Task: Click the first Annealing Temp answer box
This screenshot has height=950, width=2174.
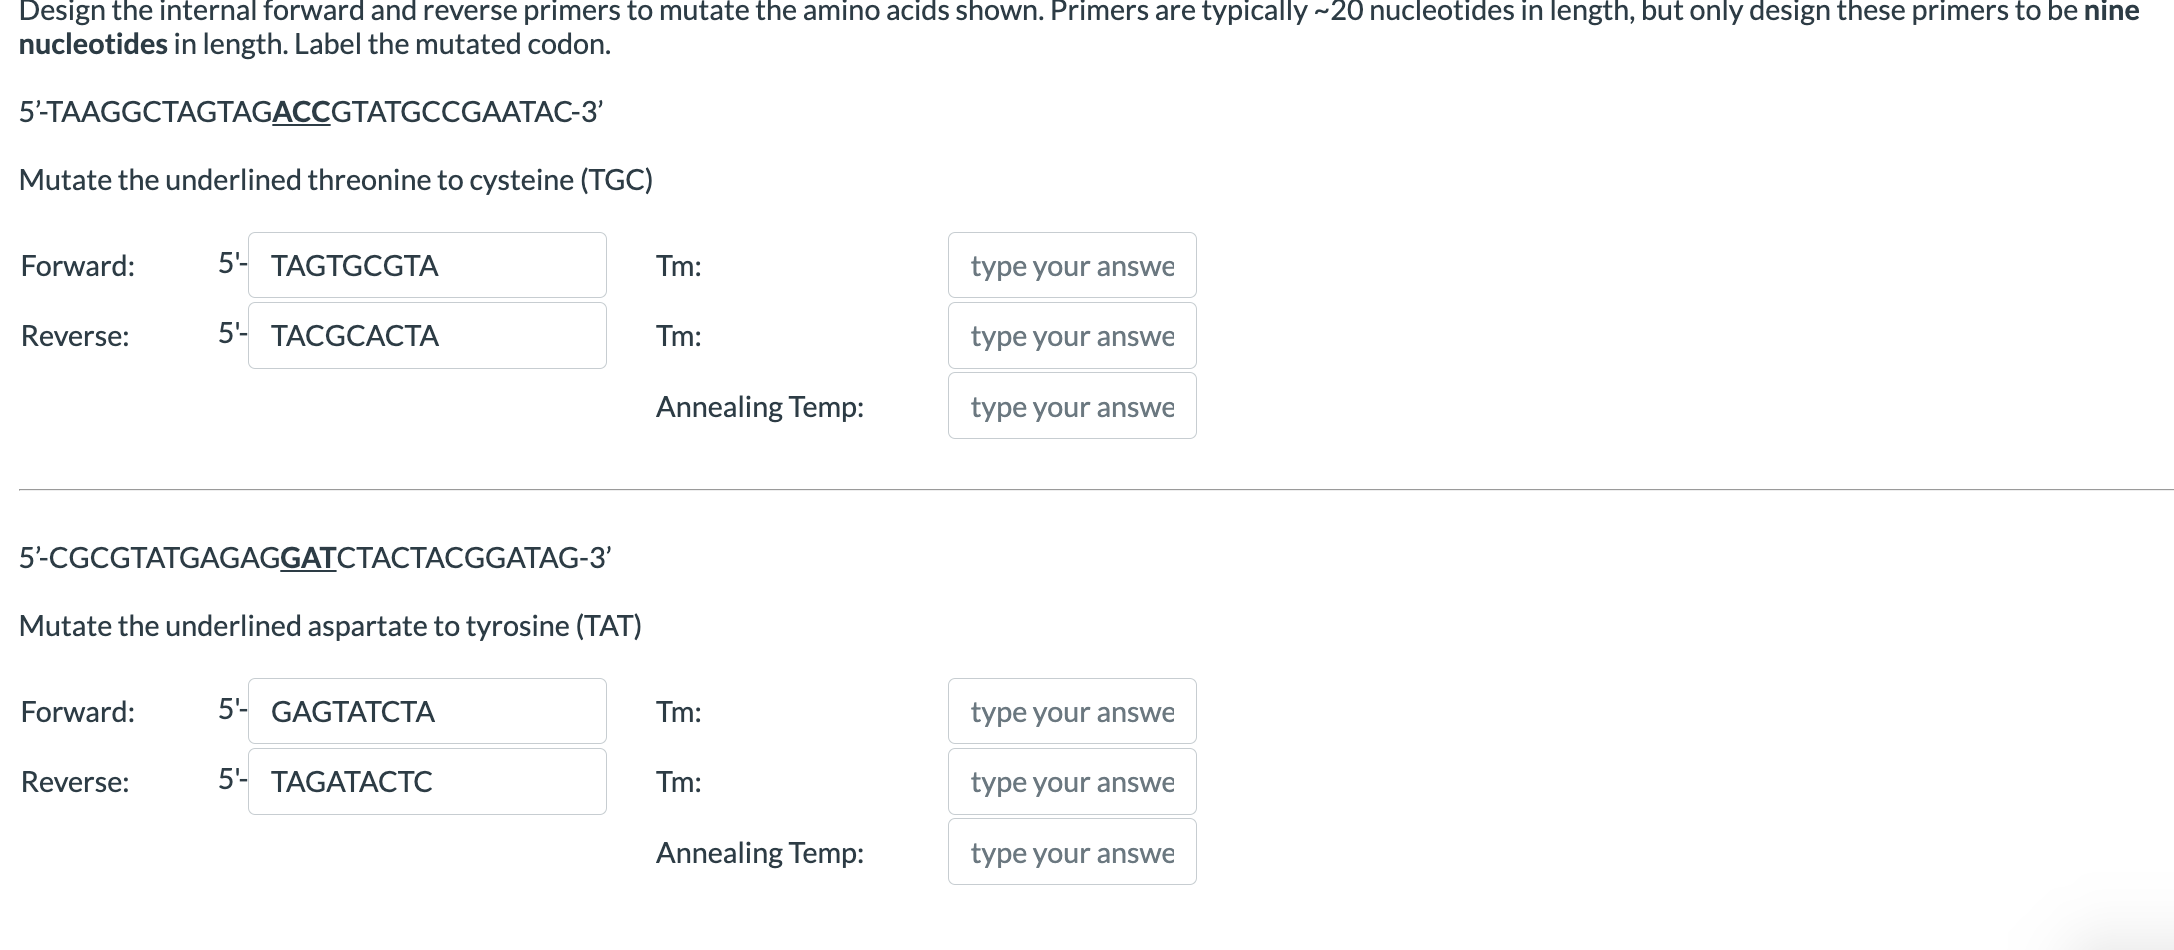Action: pos(1071,406)
